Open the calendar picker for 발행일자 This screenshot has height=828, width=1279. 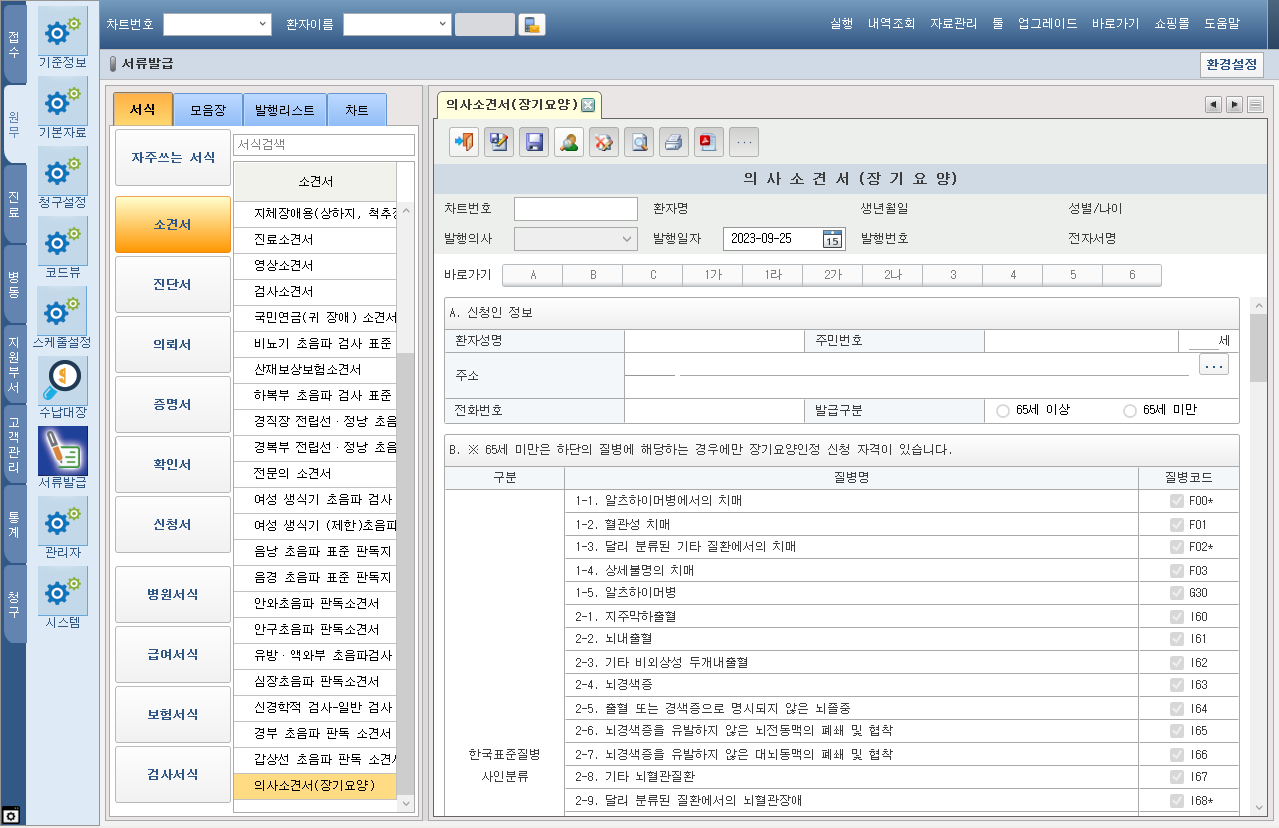pyautogui.click(x=832, y=239)
